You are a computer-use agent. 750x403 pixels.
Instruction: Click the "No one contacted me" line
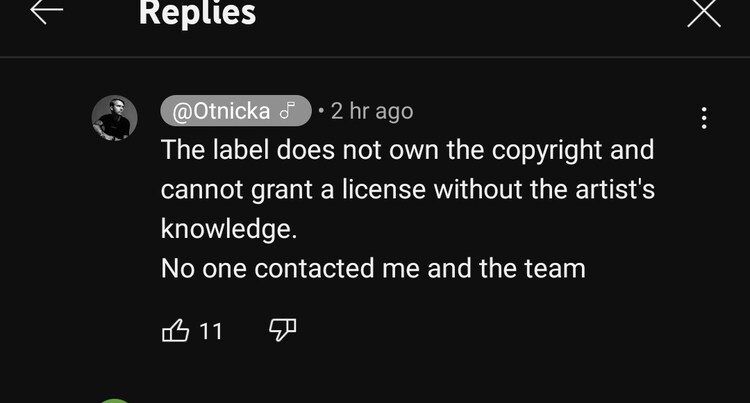[373, 268]
